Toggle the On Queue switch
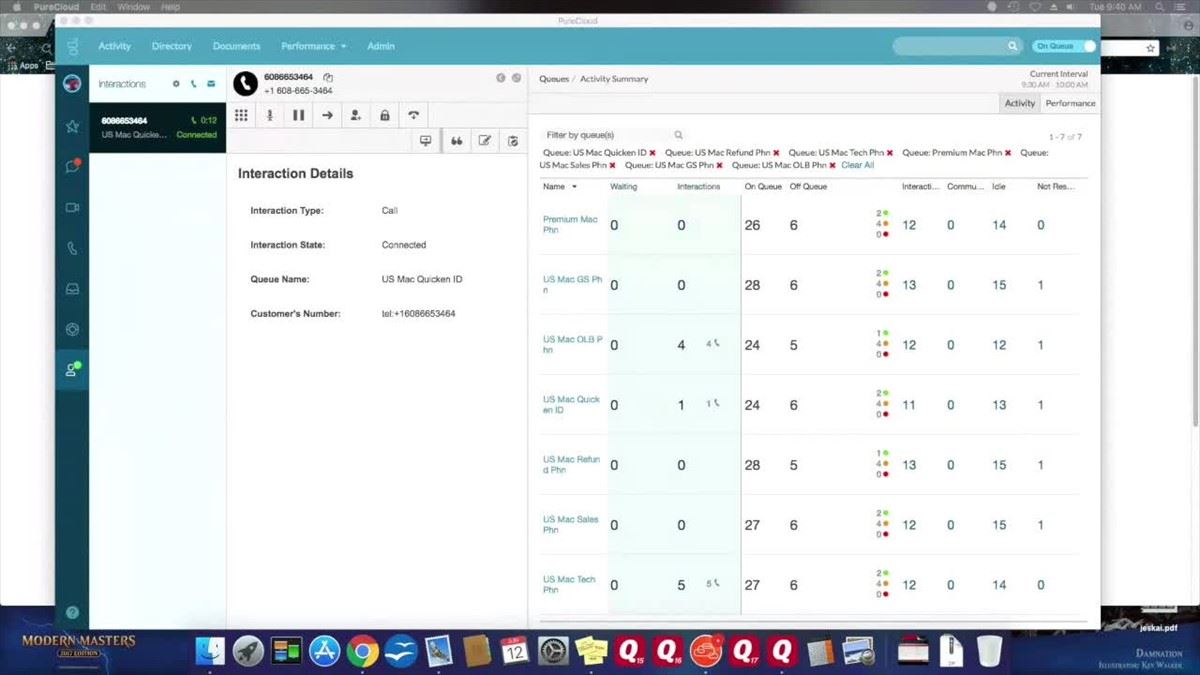This screenshot has width=1200, height=675. pos(1064,46)
